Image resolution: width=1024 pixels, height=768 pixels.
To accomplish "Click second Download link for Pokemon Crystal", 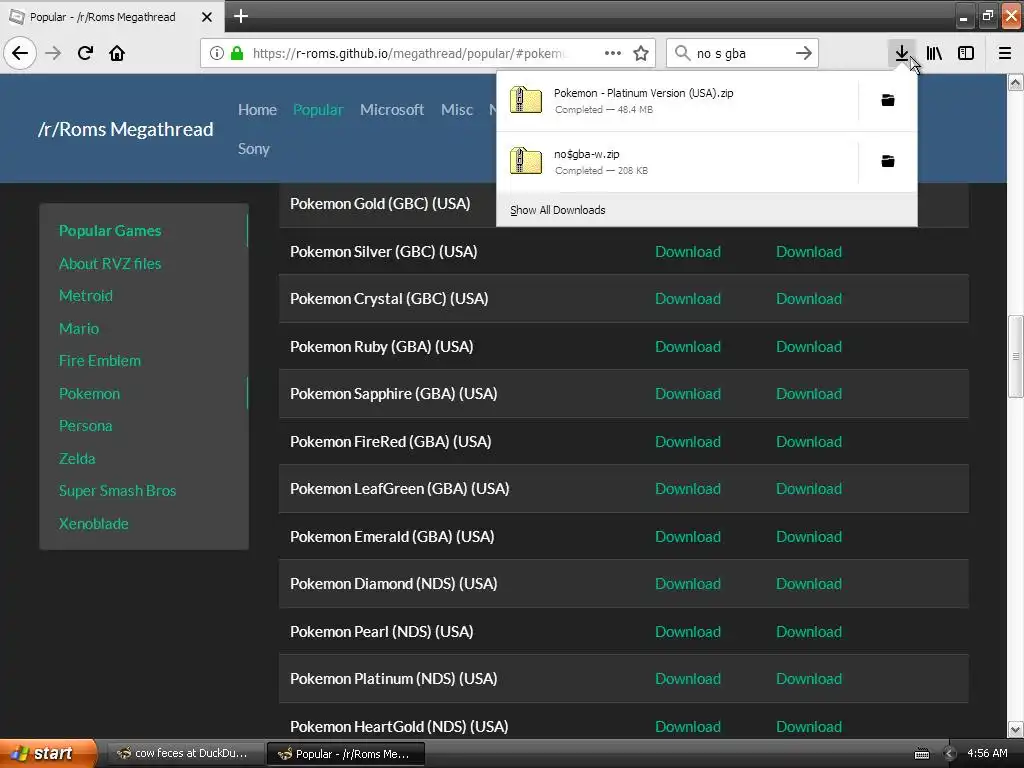I will pyautogui.click(x=808, y=298).
